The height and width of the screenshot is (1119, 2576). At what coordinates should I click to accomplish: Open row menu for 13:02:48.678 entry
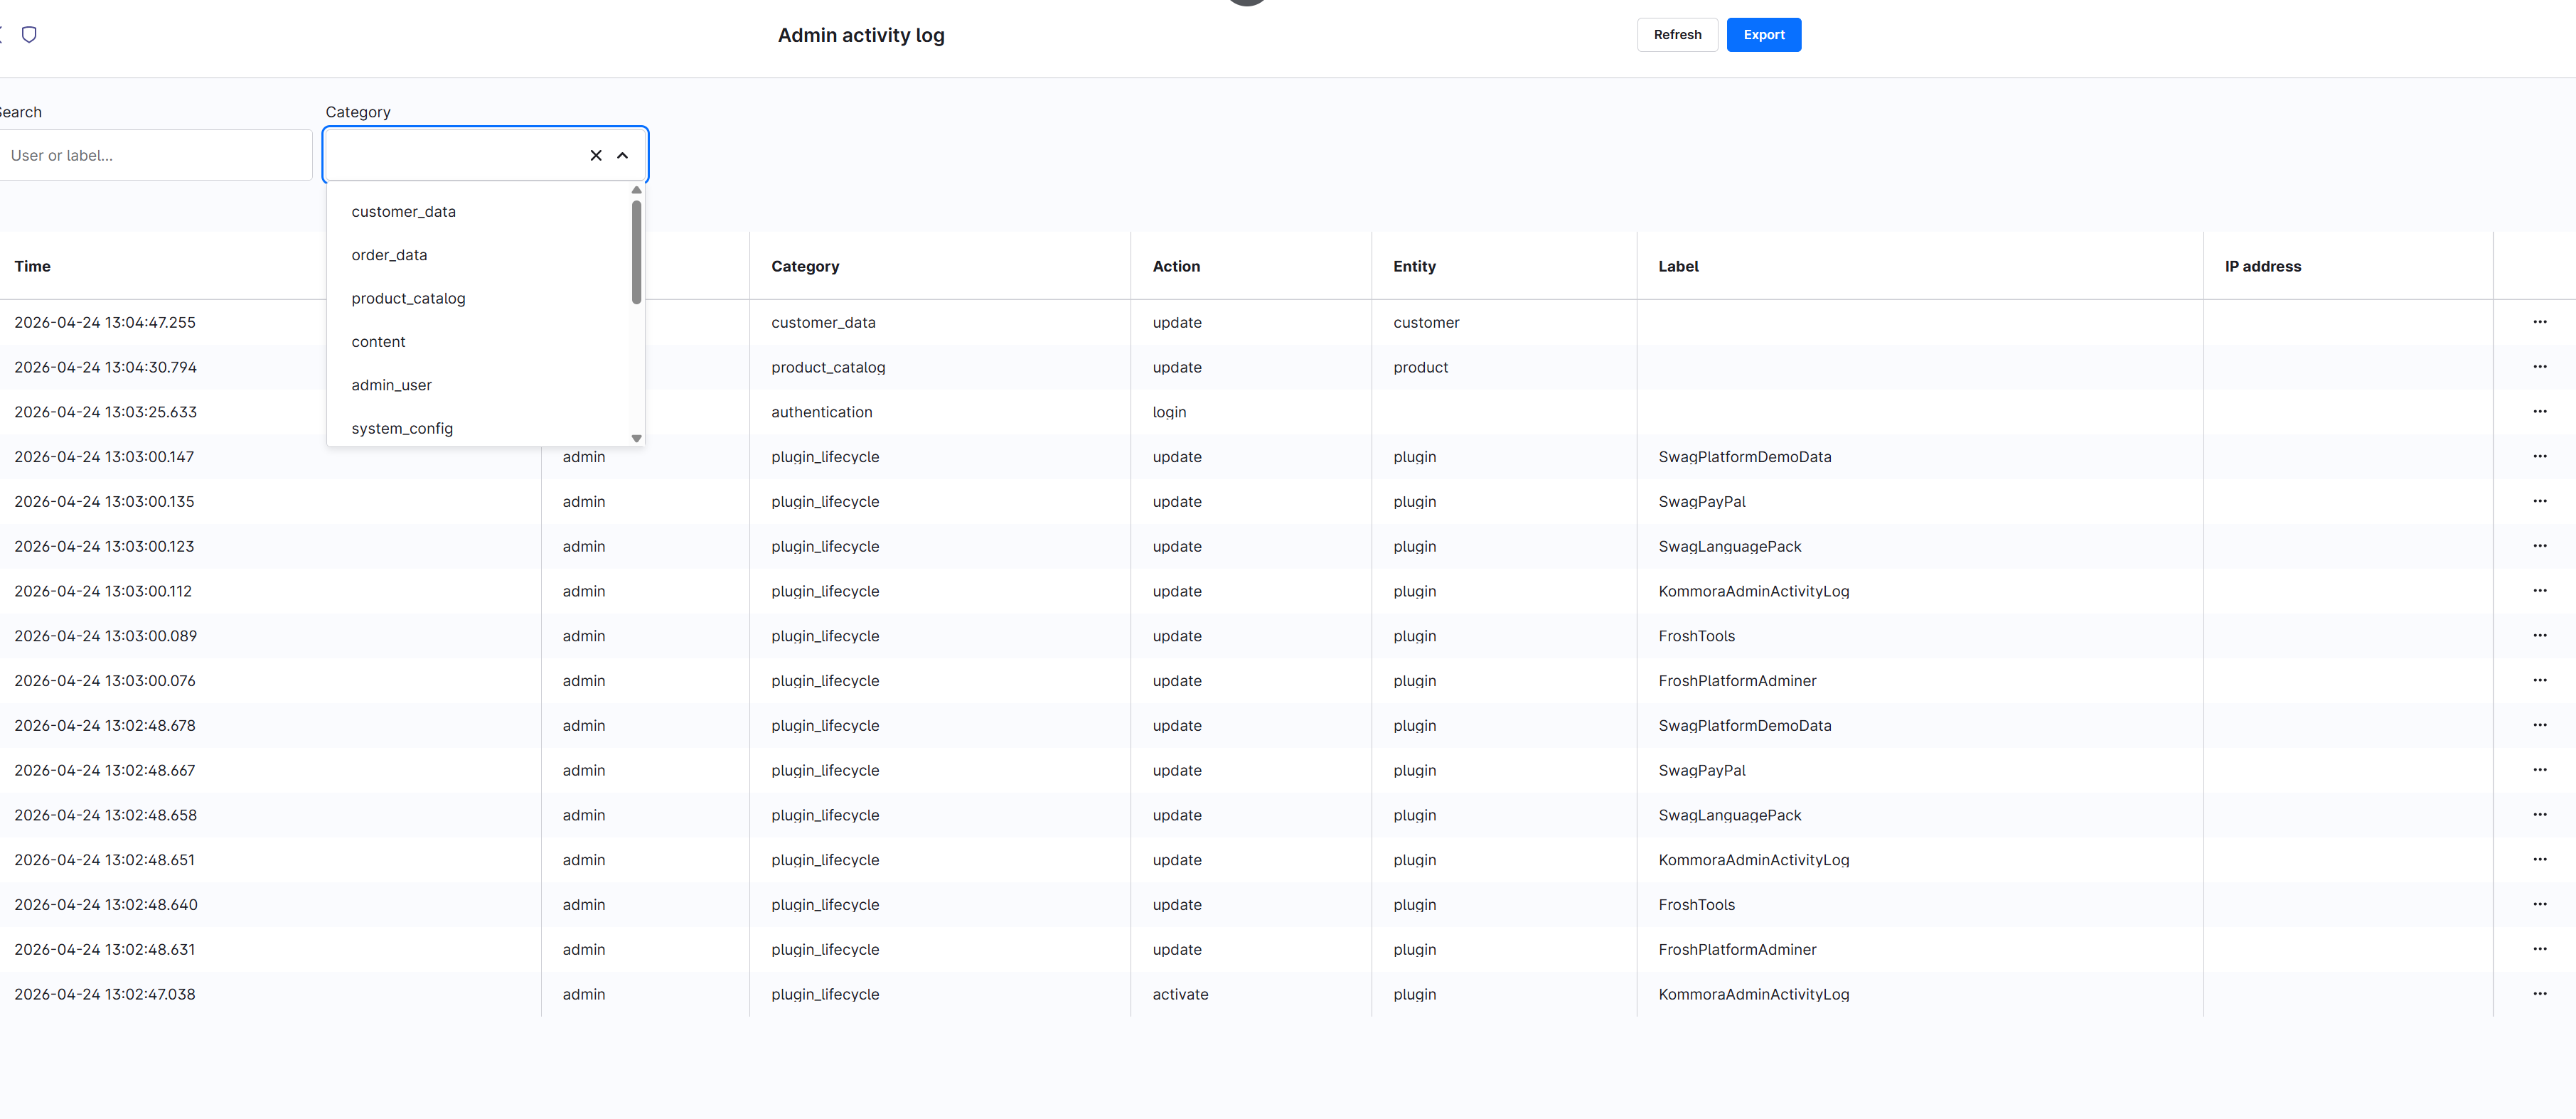point(2539,725)
